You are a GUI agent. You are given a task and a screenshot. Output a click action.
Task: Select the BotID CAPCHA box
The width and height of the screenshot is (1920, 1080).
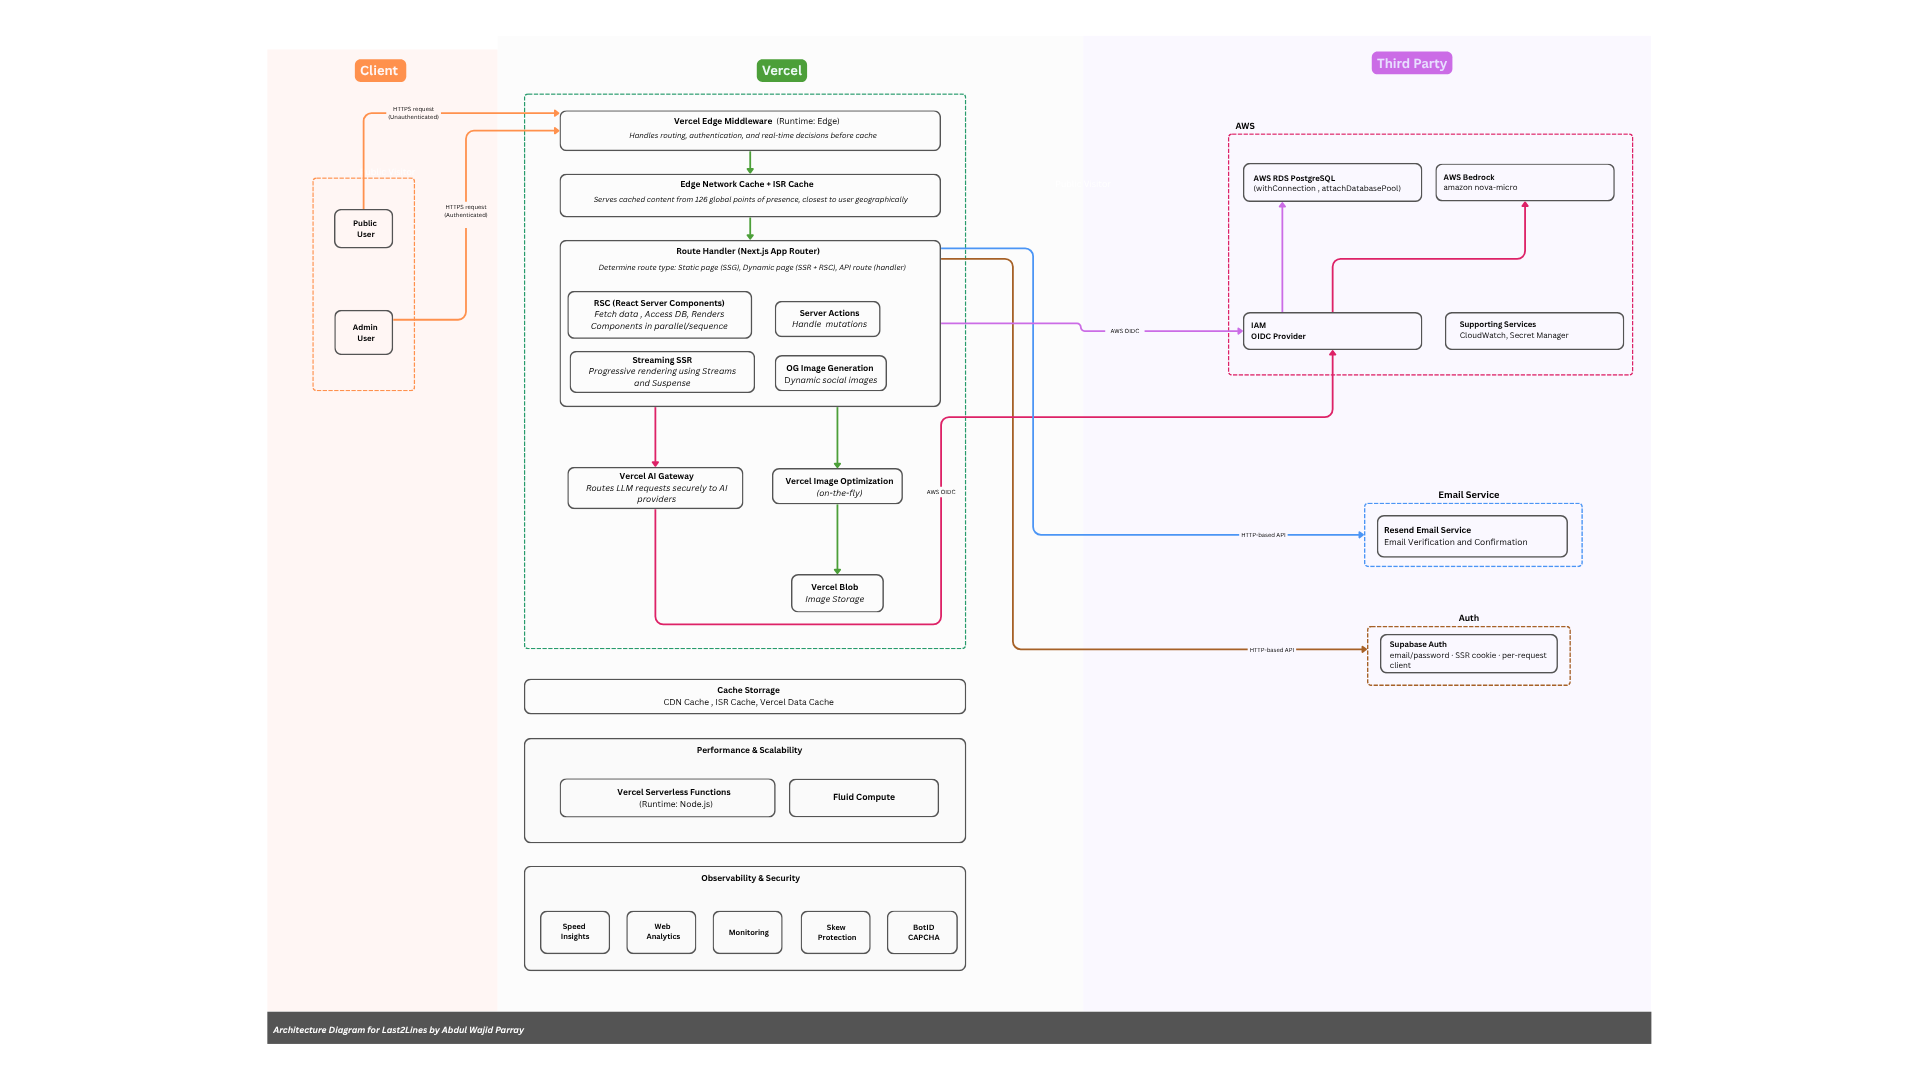(922, 932)
